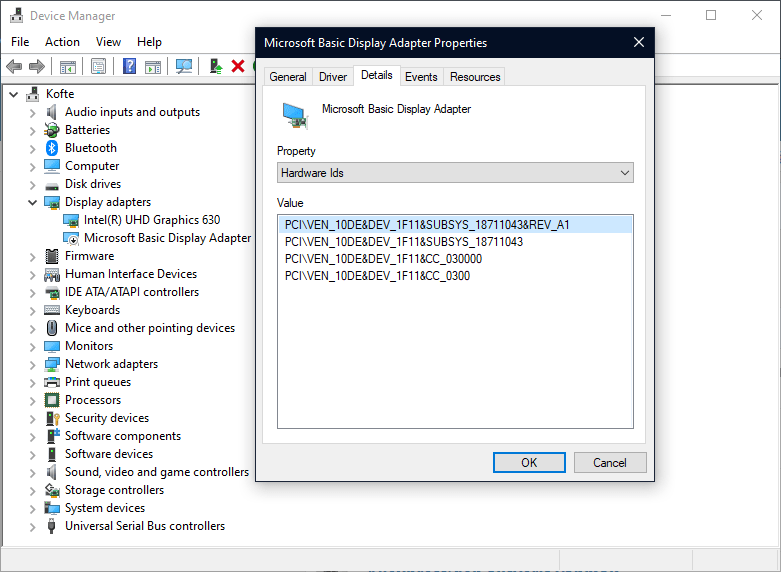Screen dimensions: 781x572
Task: Expand the Monitors category
Action: [x=32, y=347]
